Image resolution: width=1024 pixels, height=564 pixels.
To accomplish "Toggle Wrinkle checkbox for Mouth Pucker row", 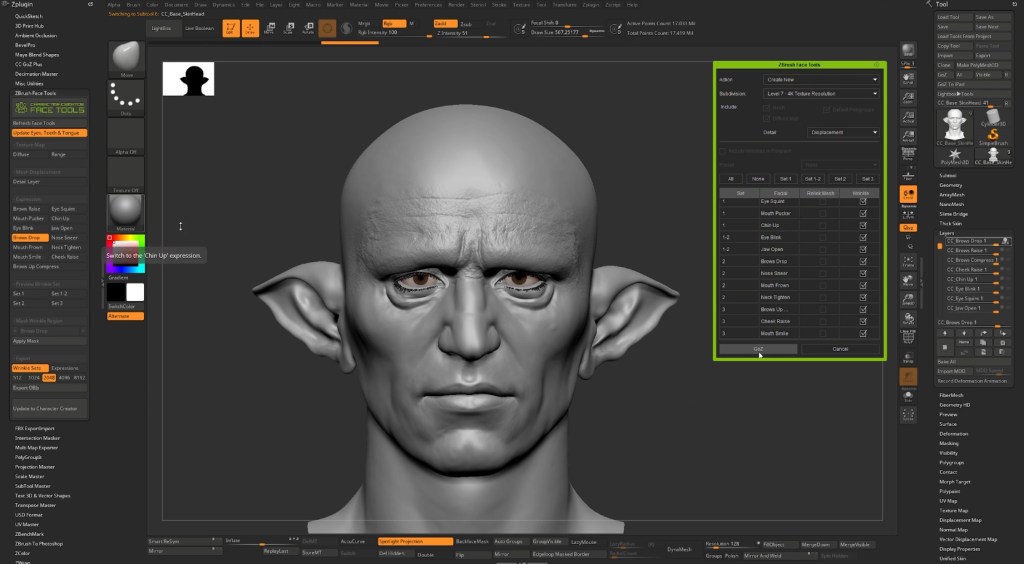I will 863,213.
